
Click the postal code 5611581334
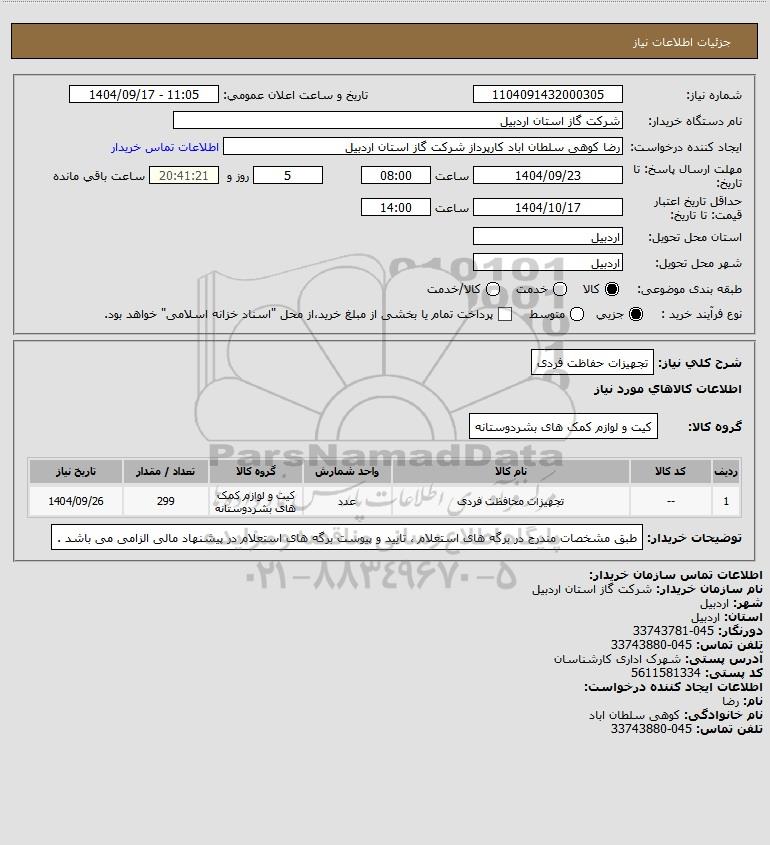point(665,673)
